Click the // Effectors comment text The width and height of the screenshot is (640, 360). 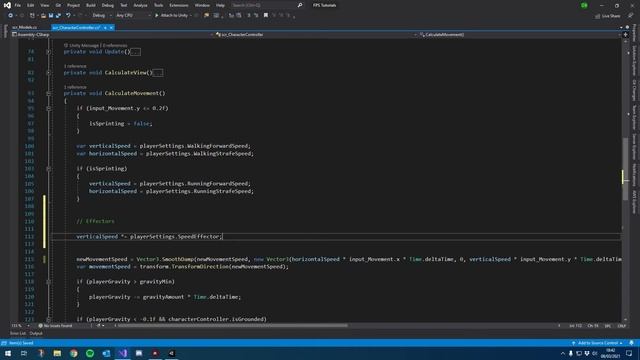[96, 221]
